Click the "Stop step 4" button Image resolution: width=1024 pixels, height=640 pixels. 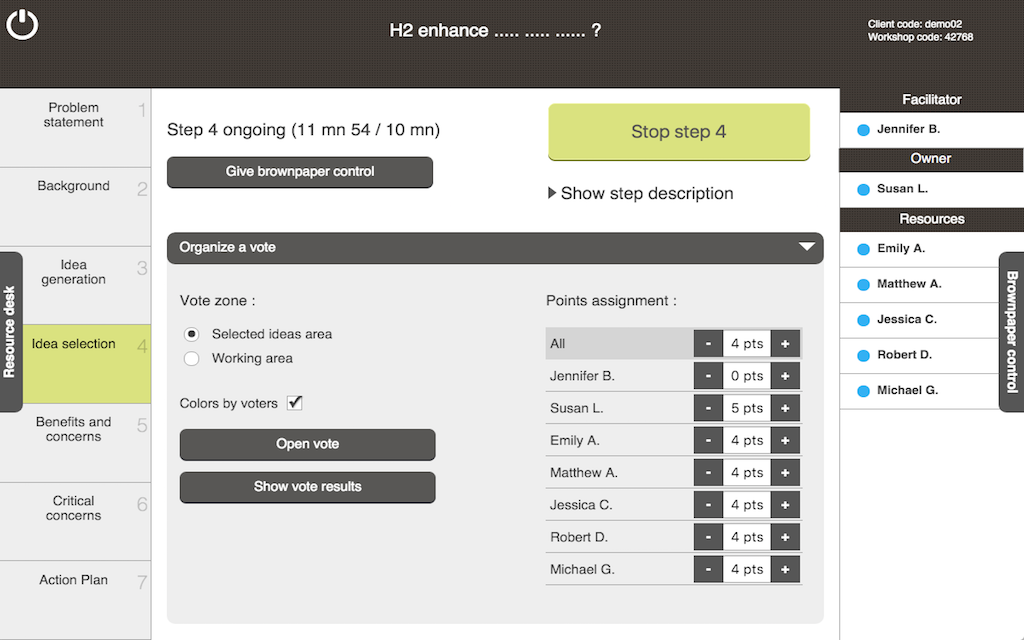pyautogui.click(x=678, y=132)
